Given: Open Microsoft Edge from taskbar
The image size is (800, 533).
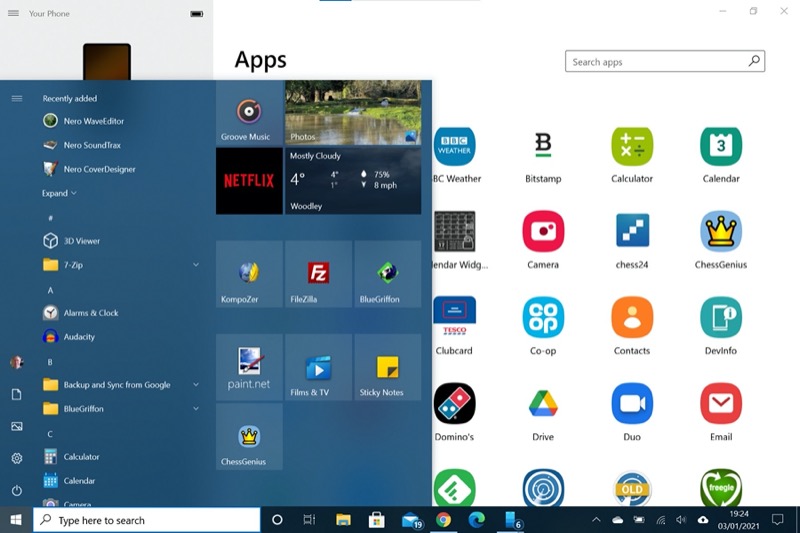Looking at the screenshot, I should click(477, 520).
